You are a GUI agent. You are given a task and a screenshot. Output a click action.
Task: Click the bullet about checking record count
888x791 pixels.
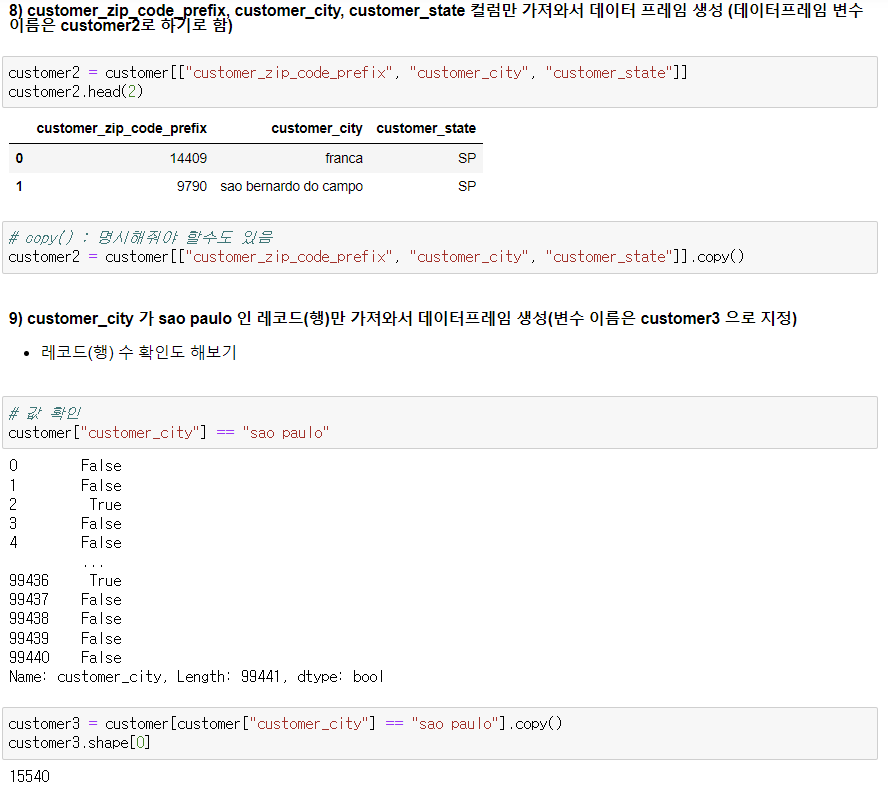(138, 352)
